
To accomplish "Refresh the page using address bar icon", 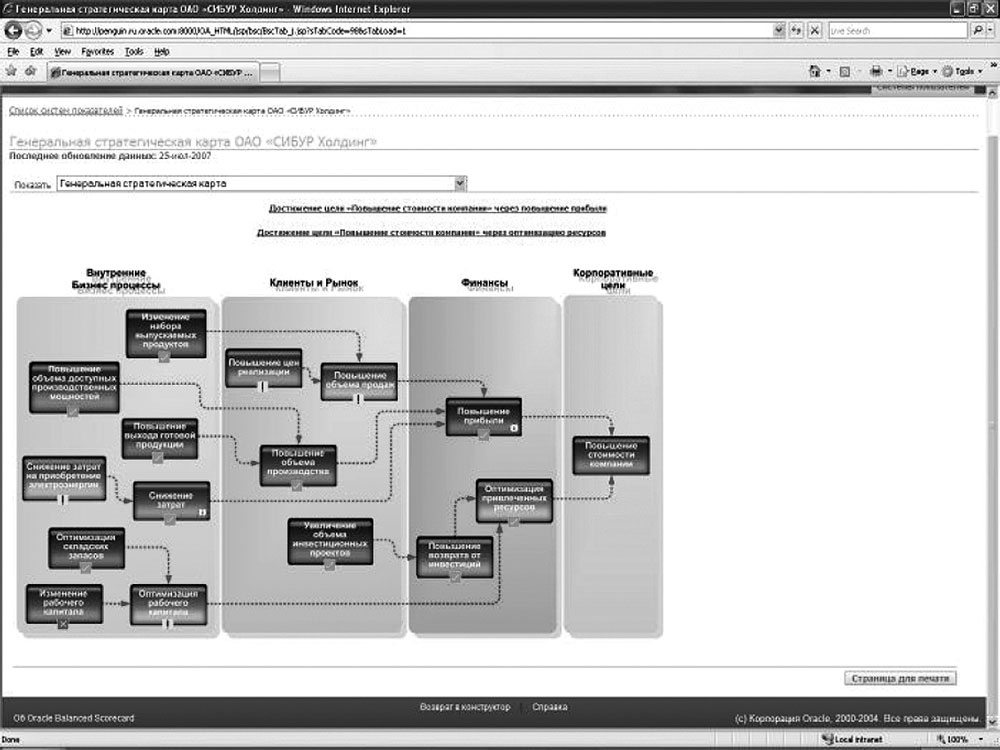I will click(796, 30).
